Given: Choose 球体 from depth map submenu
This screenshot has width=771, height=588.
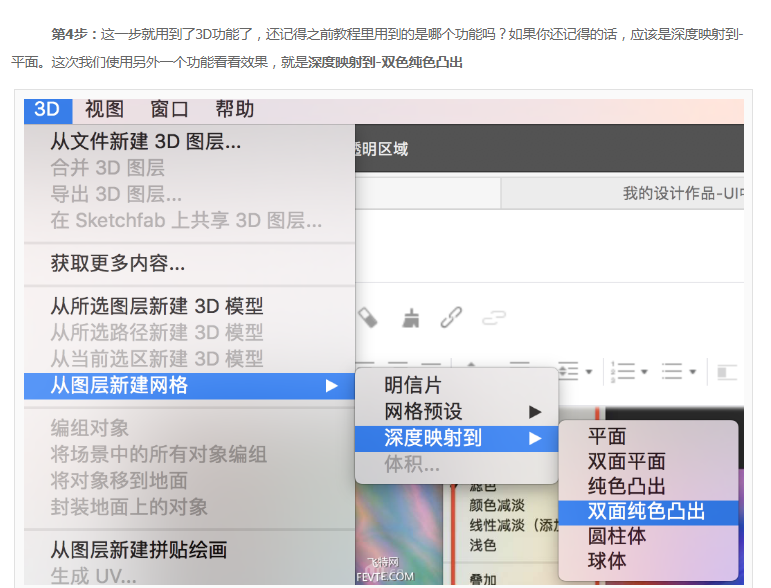Looking at the screenshot, I should point(608,561).
